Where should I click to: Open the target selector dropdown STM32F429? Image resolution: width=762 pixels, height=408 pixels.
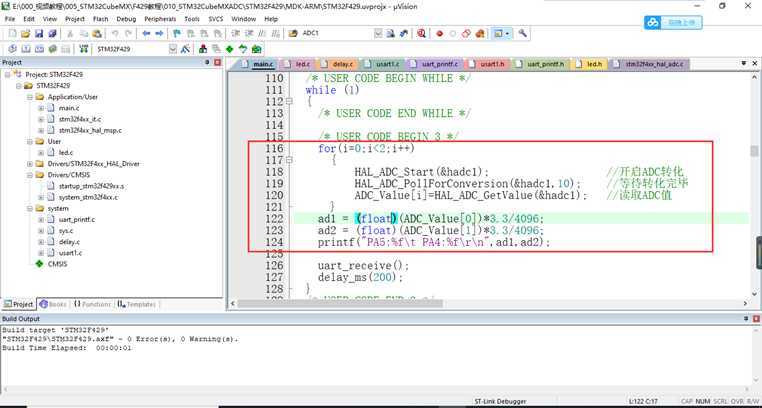coord(173,49)
